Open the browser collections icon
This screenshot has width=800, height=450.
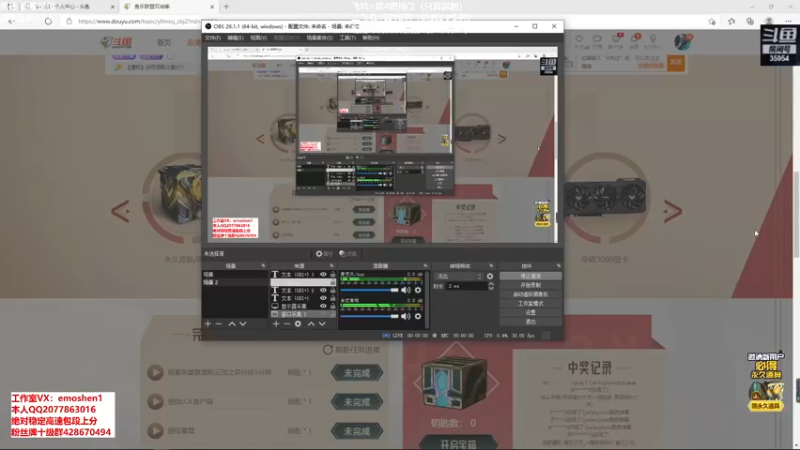pos(749,21)
